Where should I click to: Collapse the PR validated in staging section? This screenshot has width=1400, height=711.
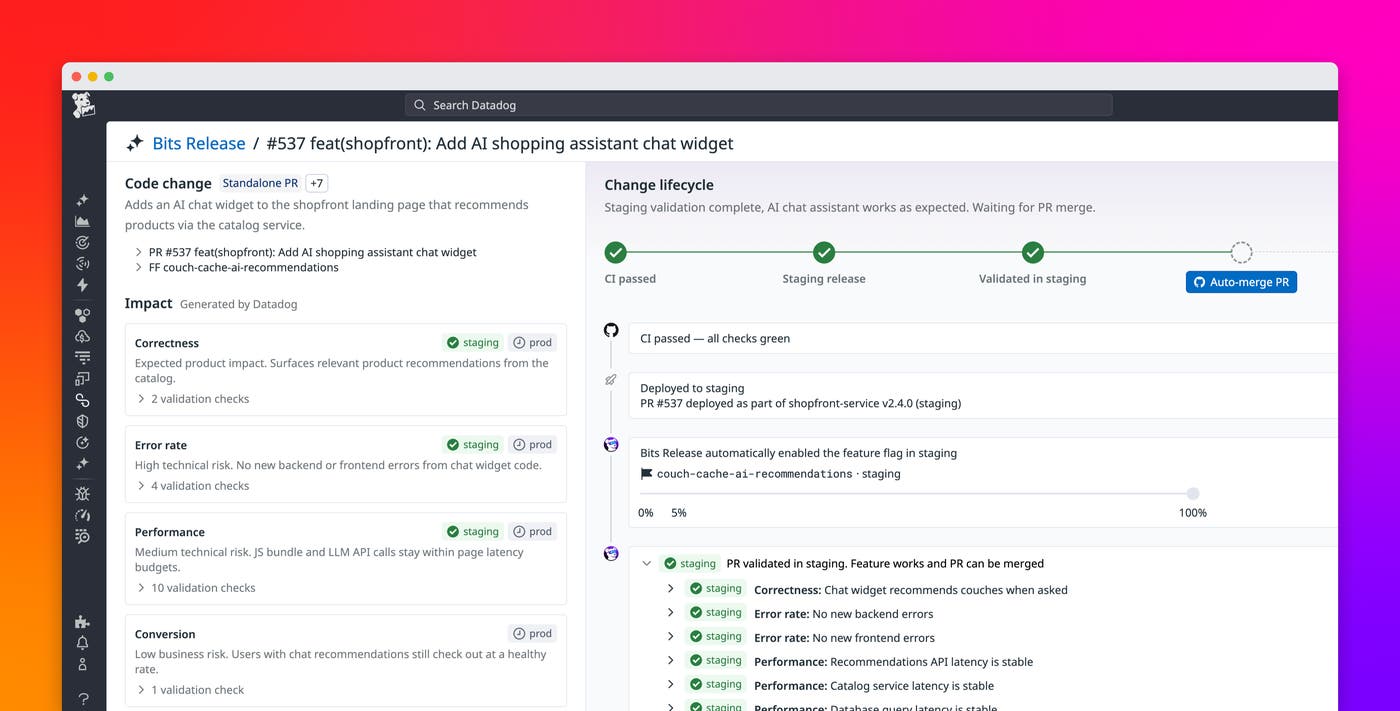(x=646, y=563)
